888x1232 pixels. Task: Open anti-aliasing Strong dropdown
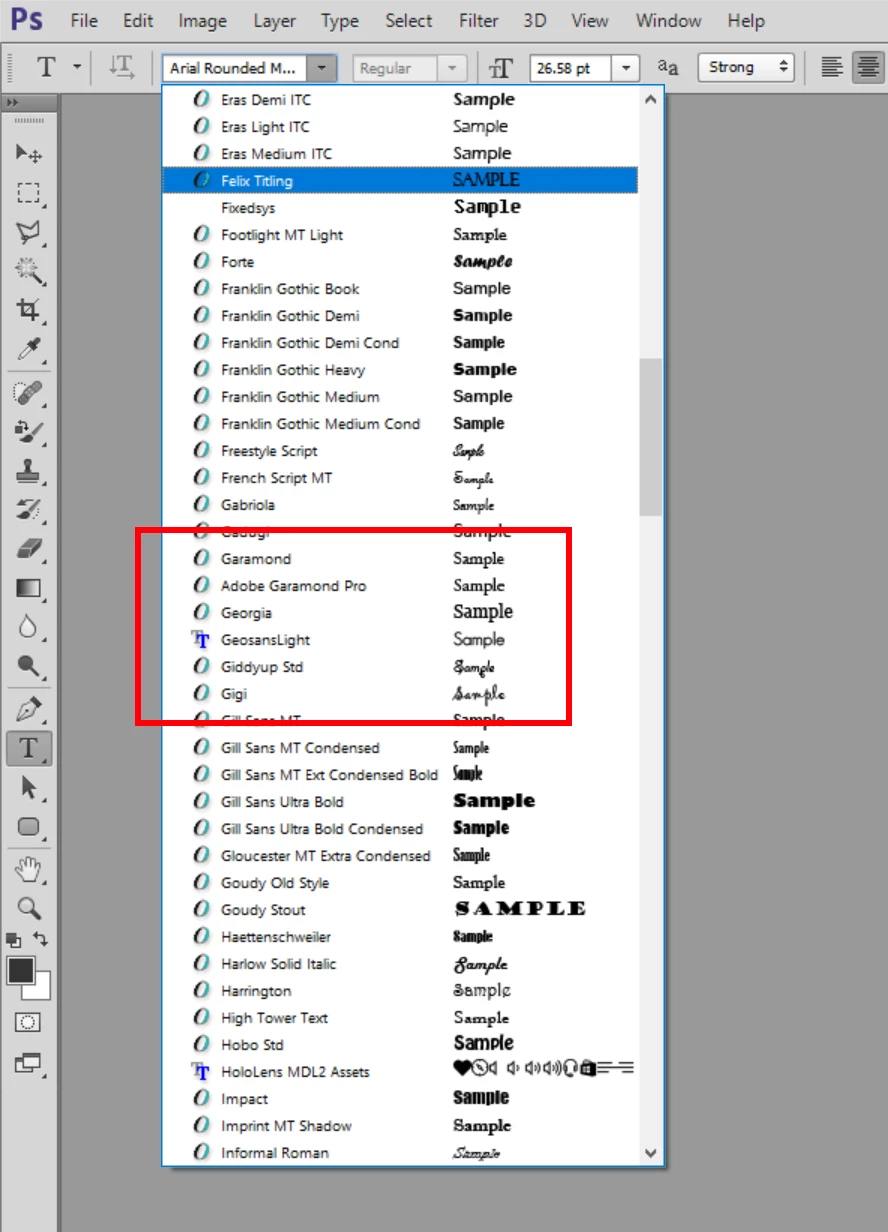coord(746,67)
